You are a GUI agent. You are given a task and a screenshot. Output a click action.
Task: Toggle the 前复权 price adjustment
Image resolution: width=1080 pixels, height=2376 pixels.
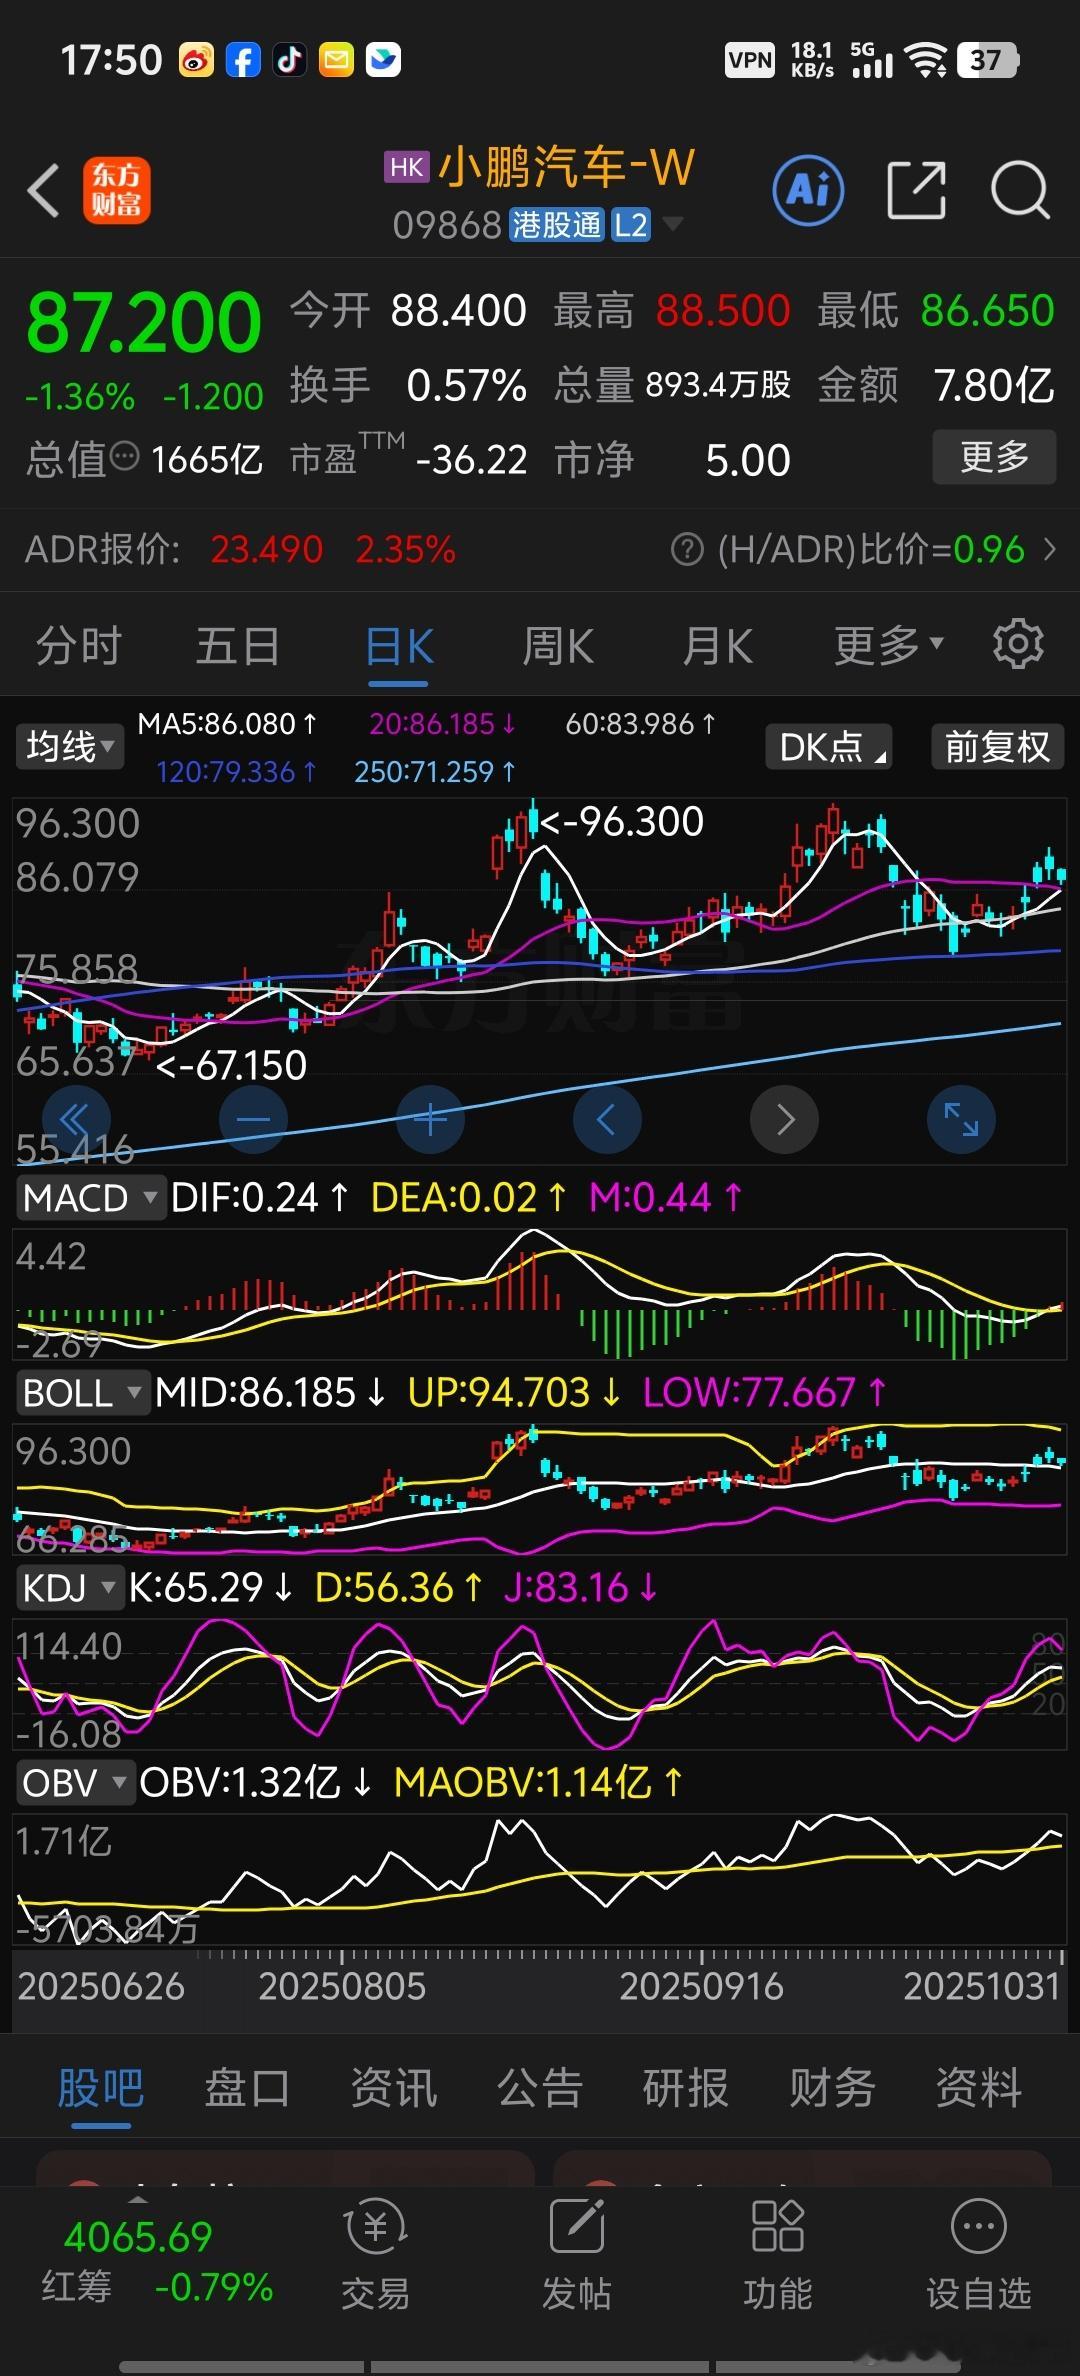997,747
